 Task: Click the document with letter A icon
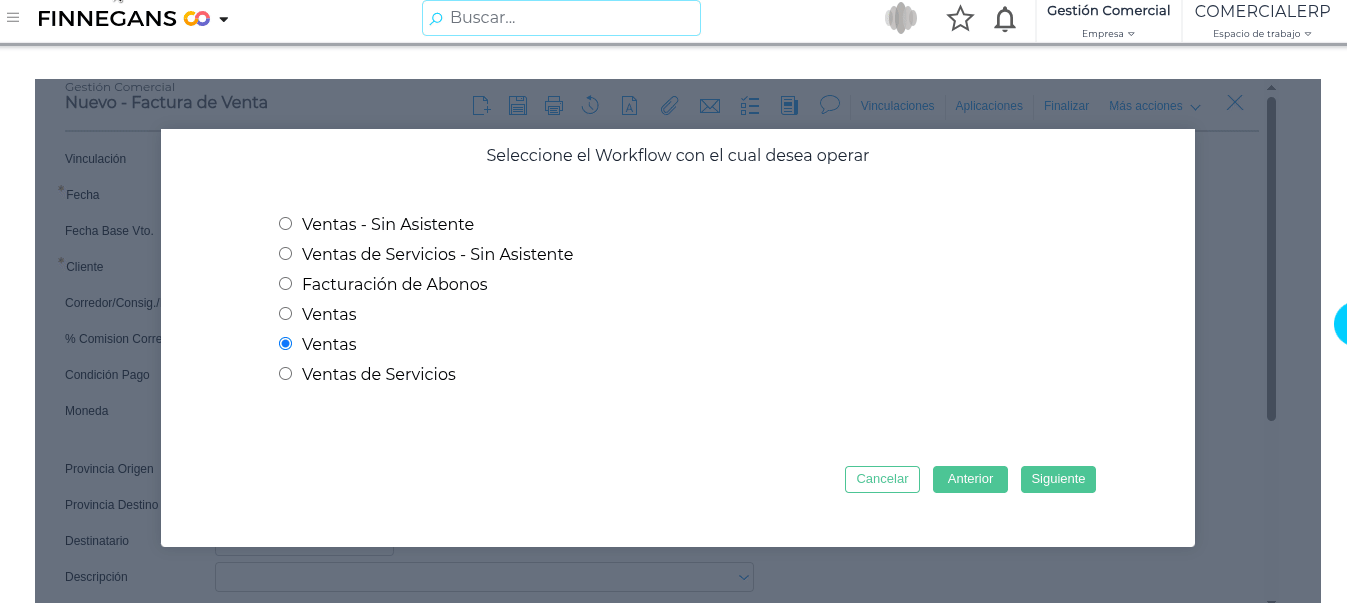click(x=630, y=105)
